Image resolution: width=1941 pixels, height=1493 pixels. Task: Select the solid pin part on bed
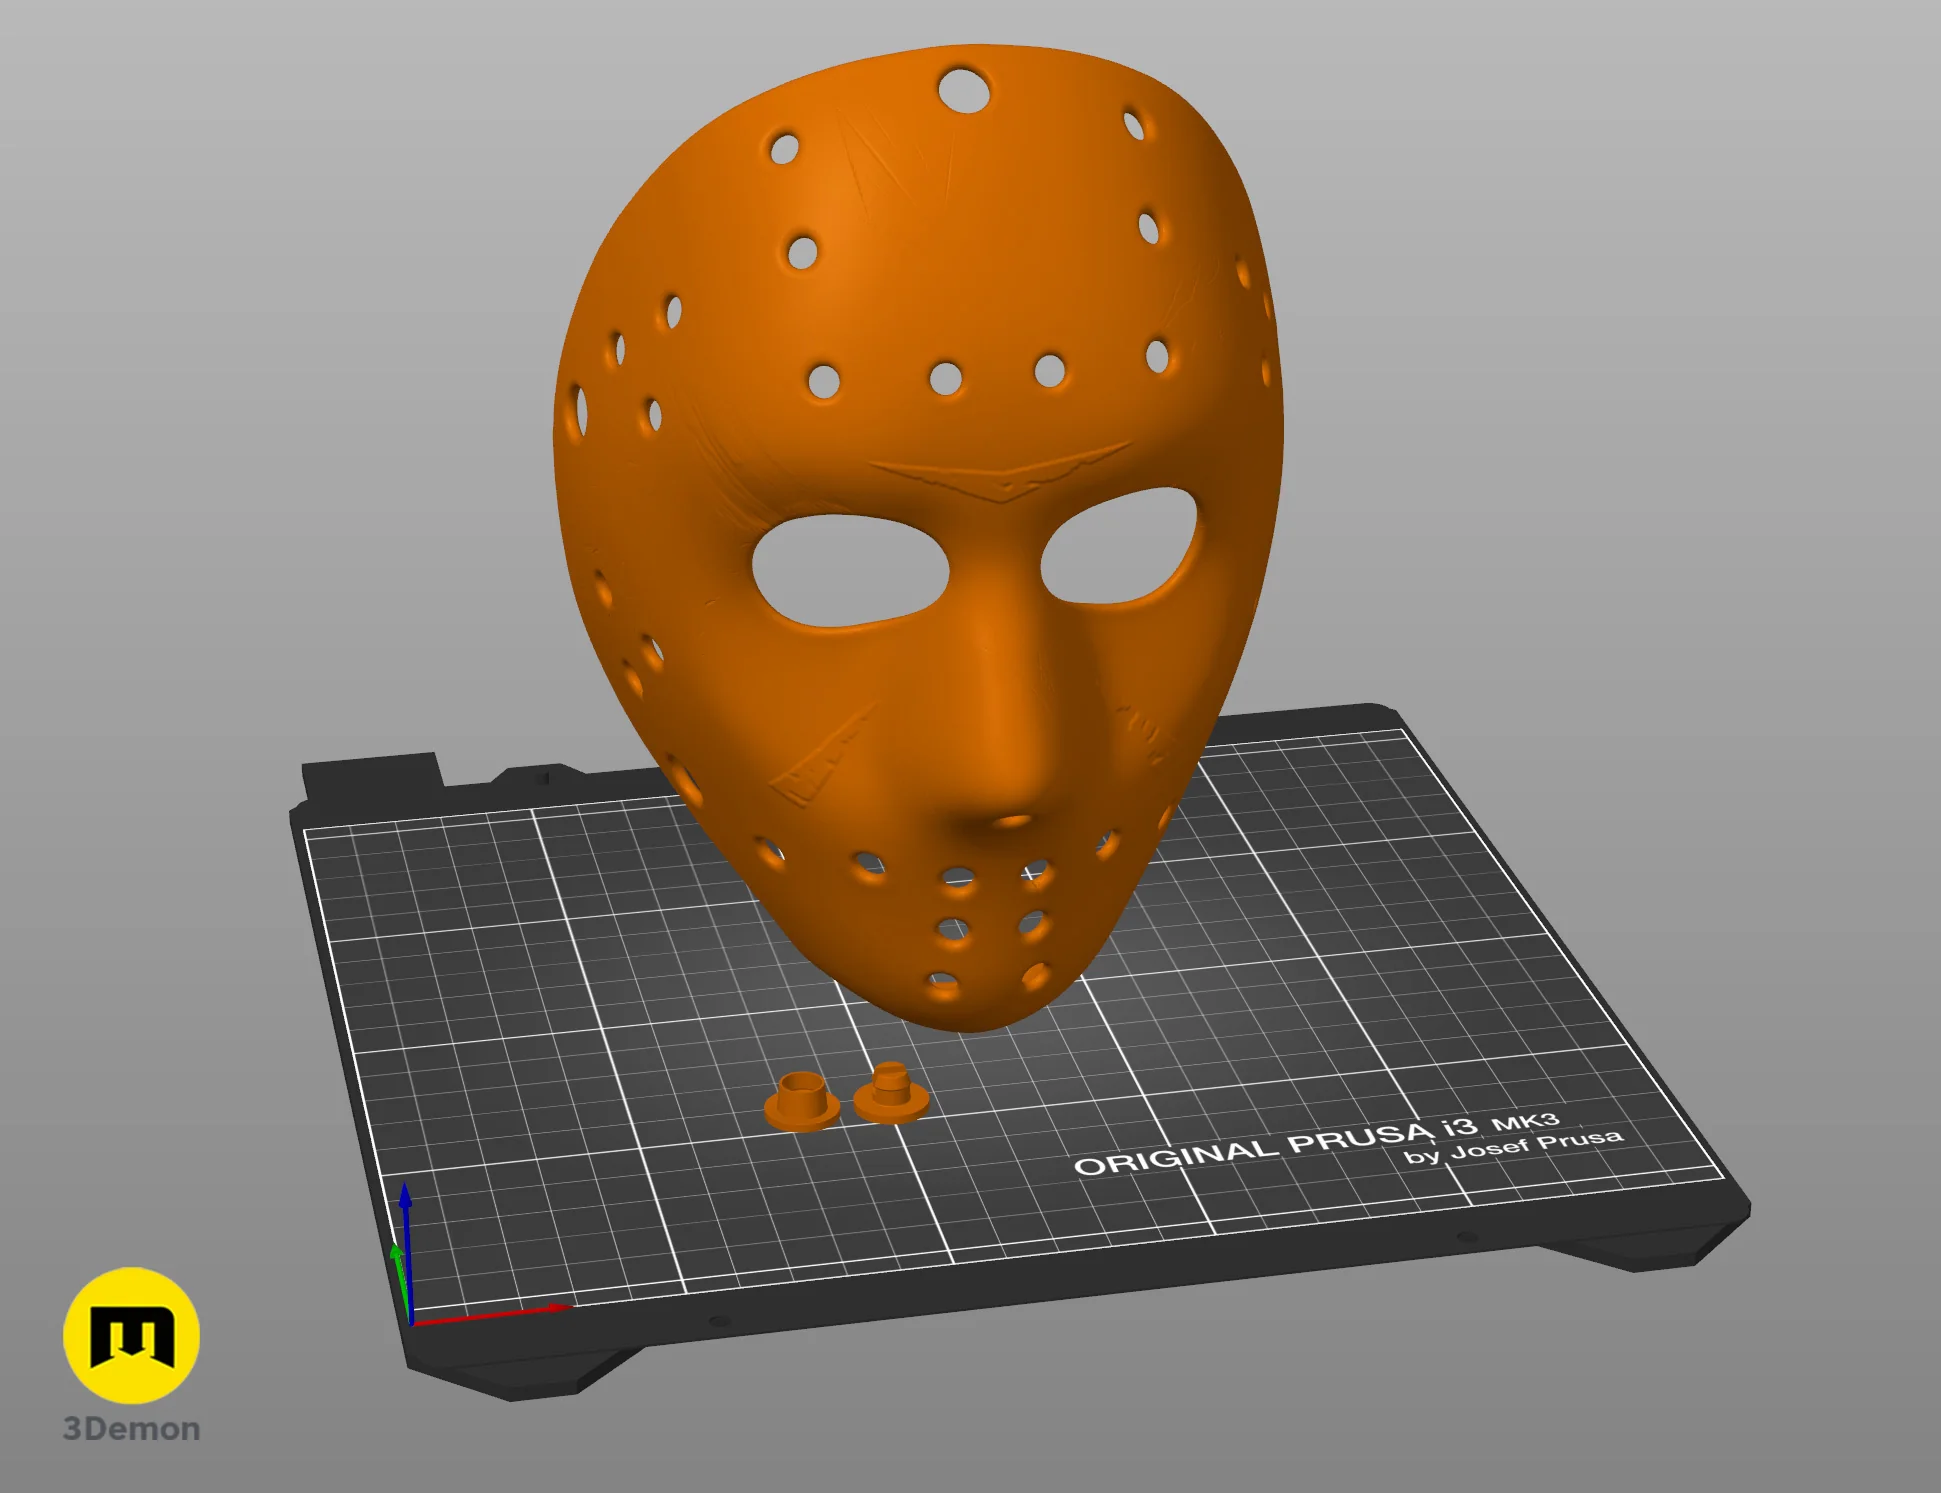click(891, 1093)
